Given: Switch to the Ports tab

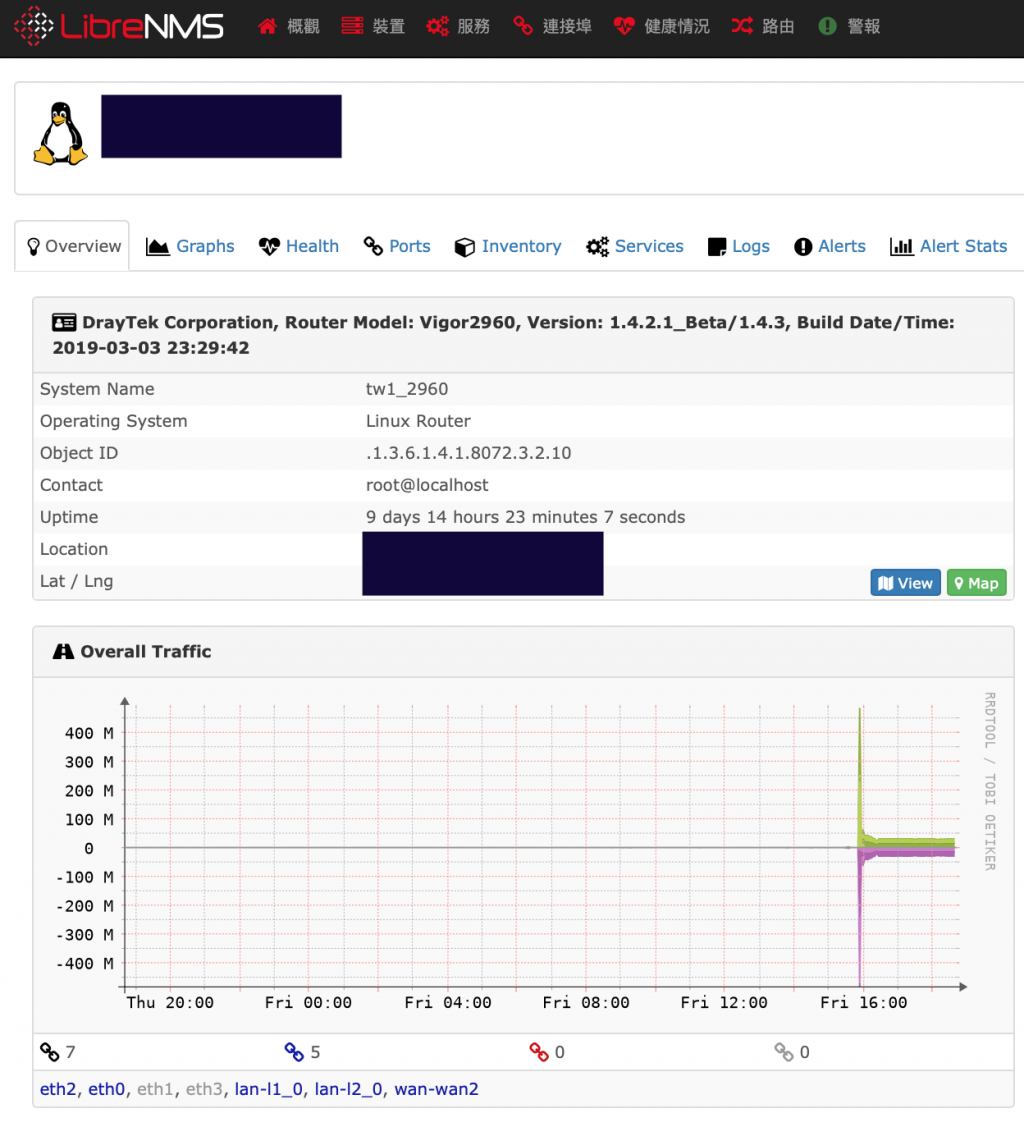Looking at the screenshot, I should click(x=397, y=246).
